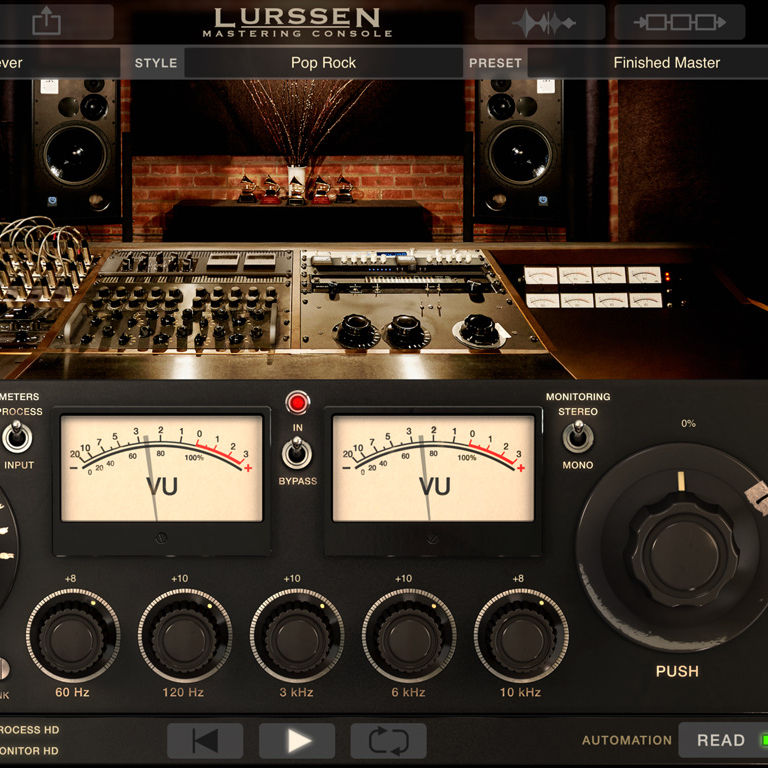
Task: Click the PUSH label
Action: click(677, 671)
